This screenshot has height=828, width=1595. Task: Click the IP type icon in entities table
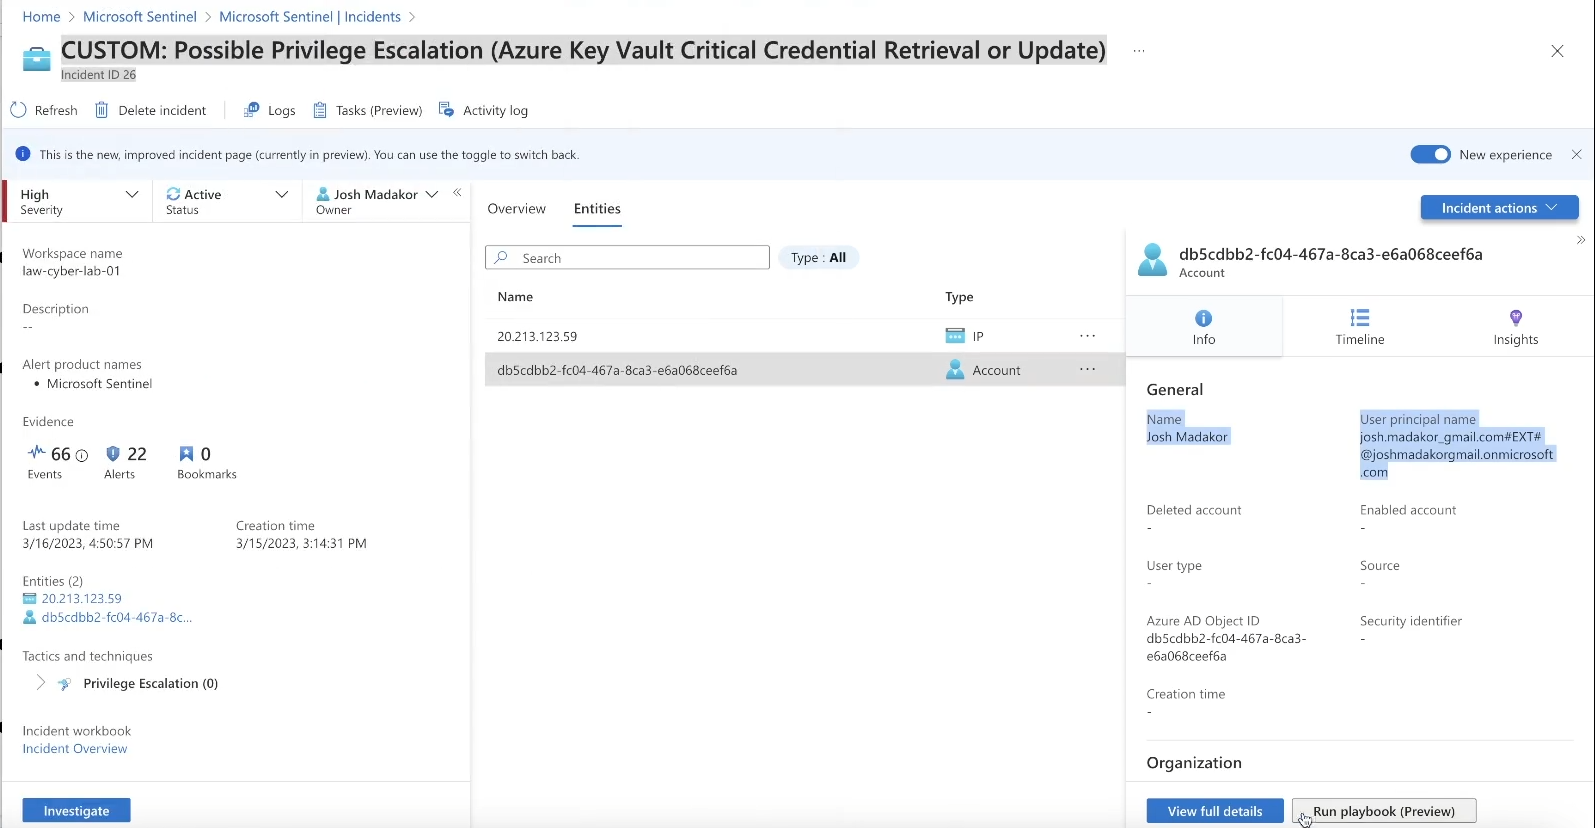coord(955,336)
